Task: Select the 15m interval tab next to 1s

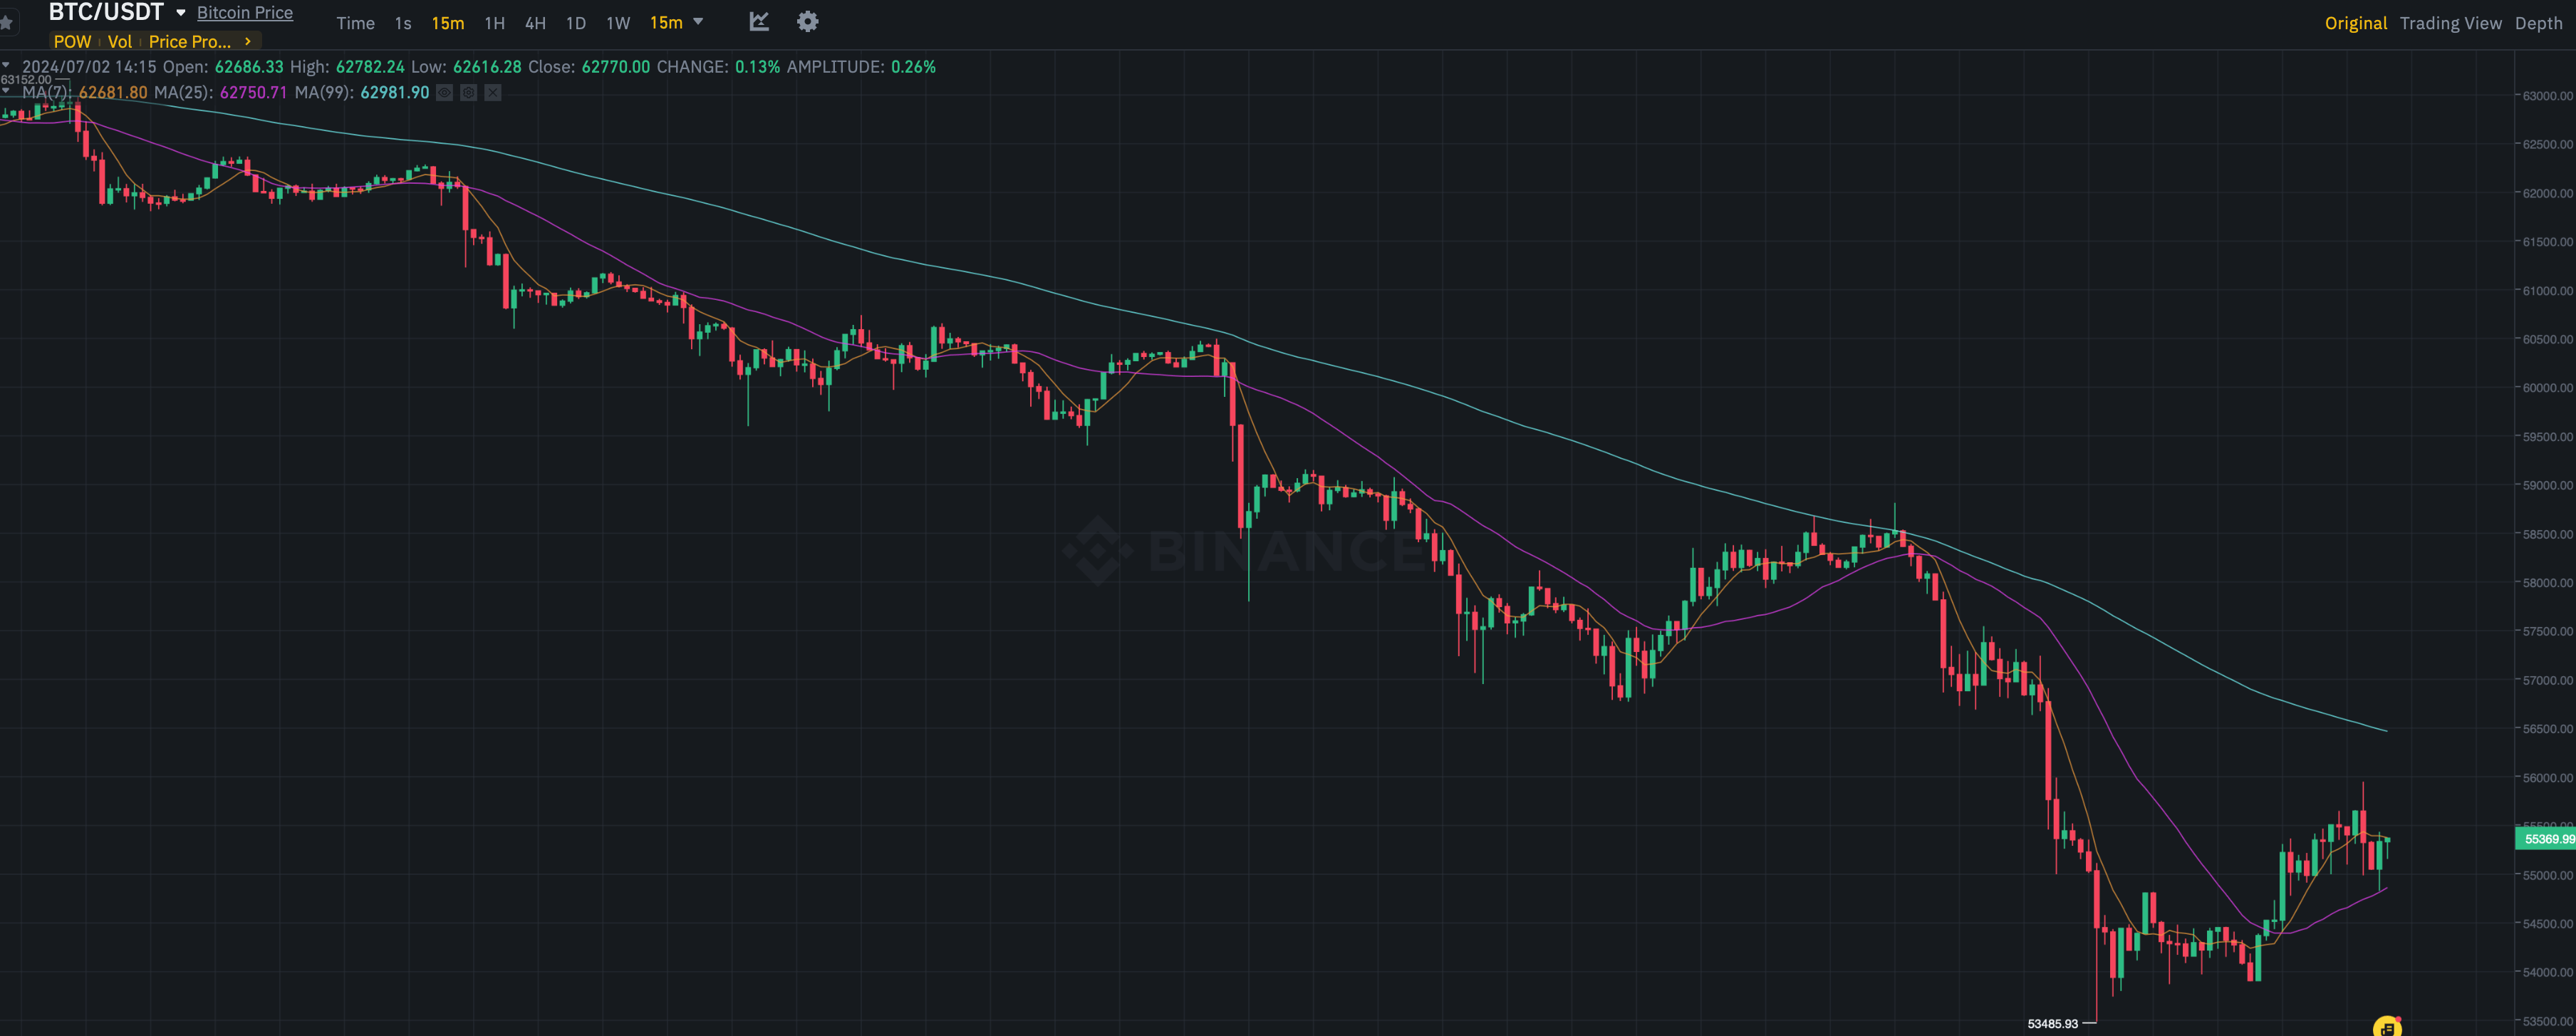Action: (x=448, y=23)
